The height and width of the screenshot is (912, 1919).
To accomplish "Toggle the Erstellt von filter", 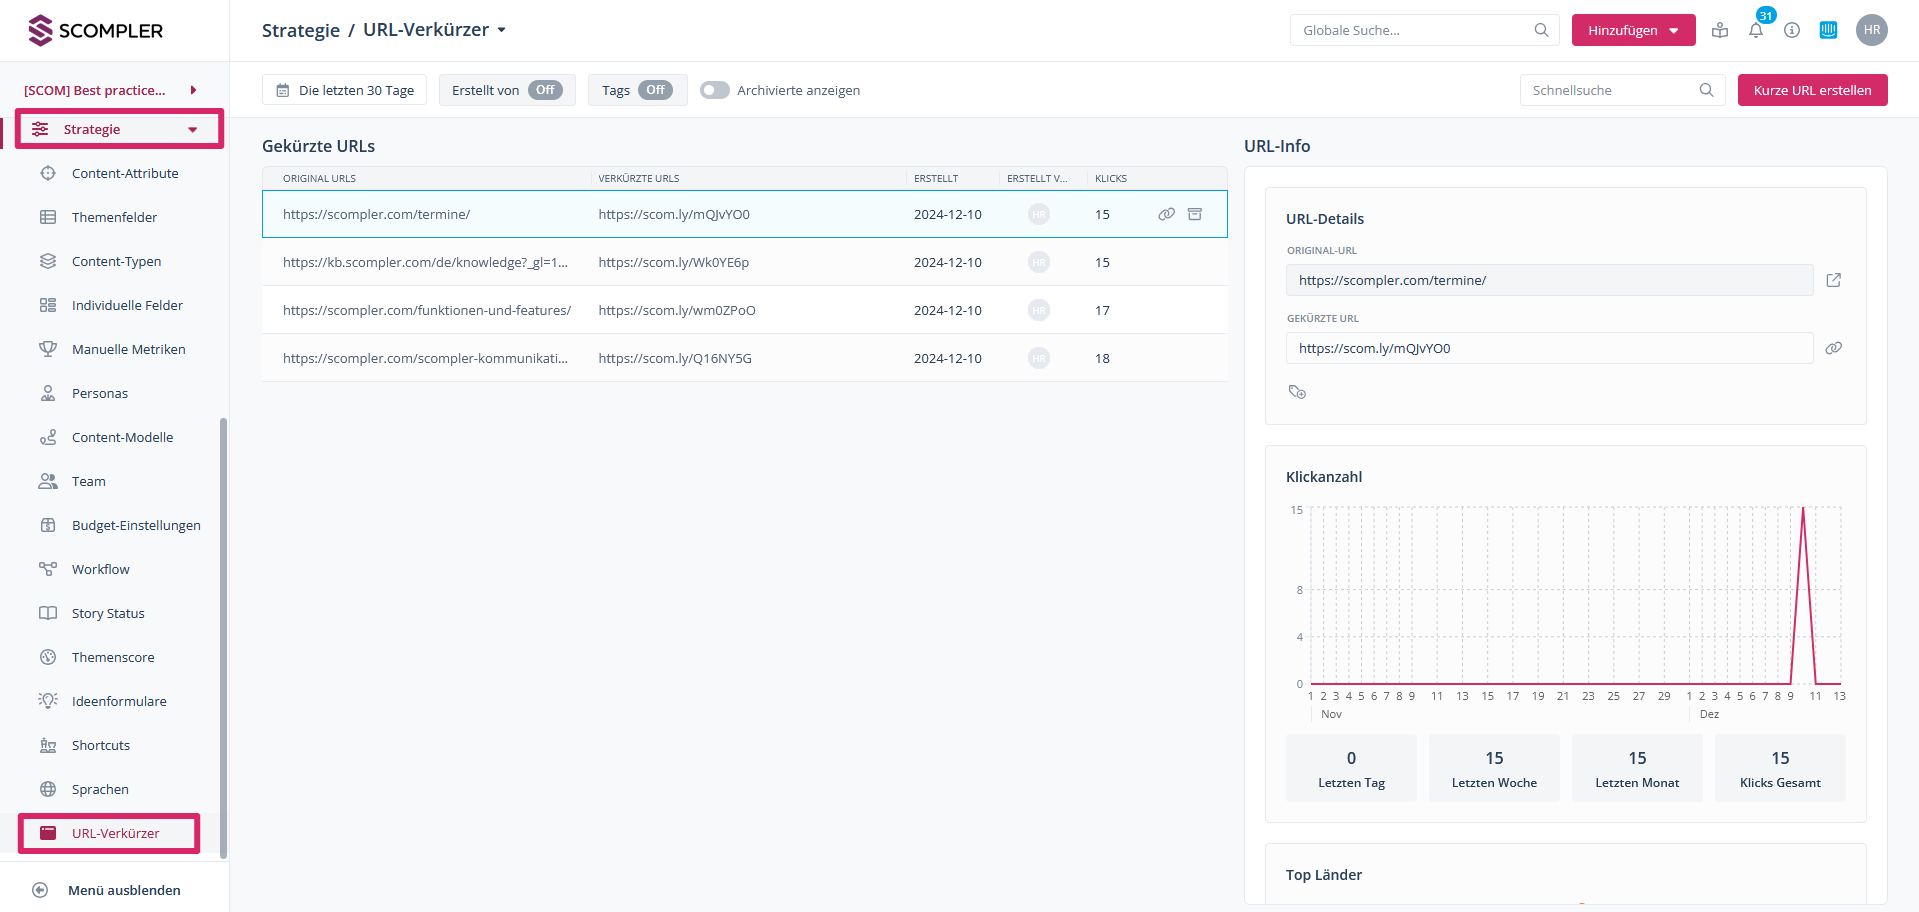I will 545,90.
